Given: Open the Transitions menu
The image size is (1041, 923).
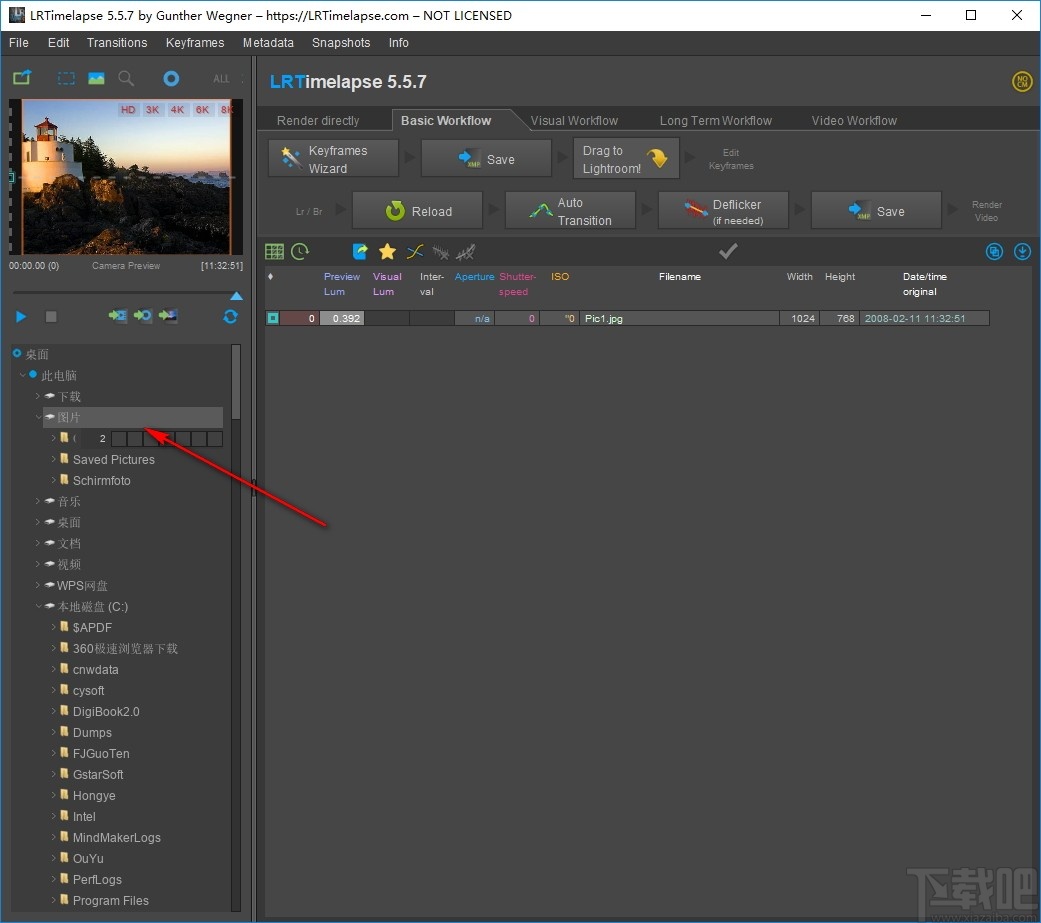Looking at the screenshot, I should 117,42.
